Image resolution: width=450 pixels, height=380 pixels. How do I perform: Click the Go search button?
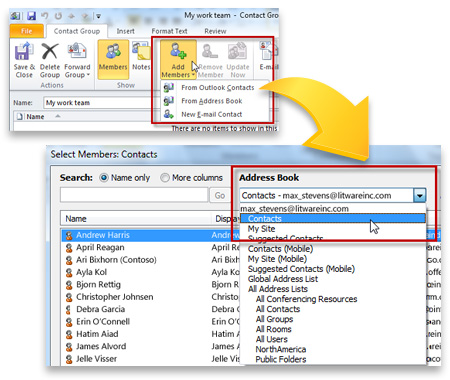tap(220, 195)
